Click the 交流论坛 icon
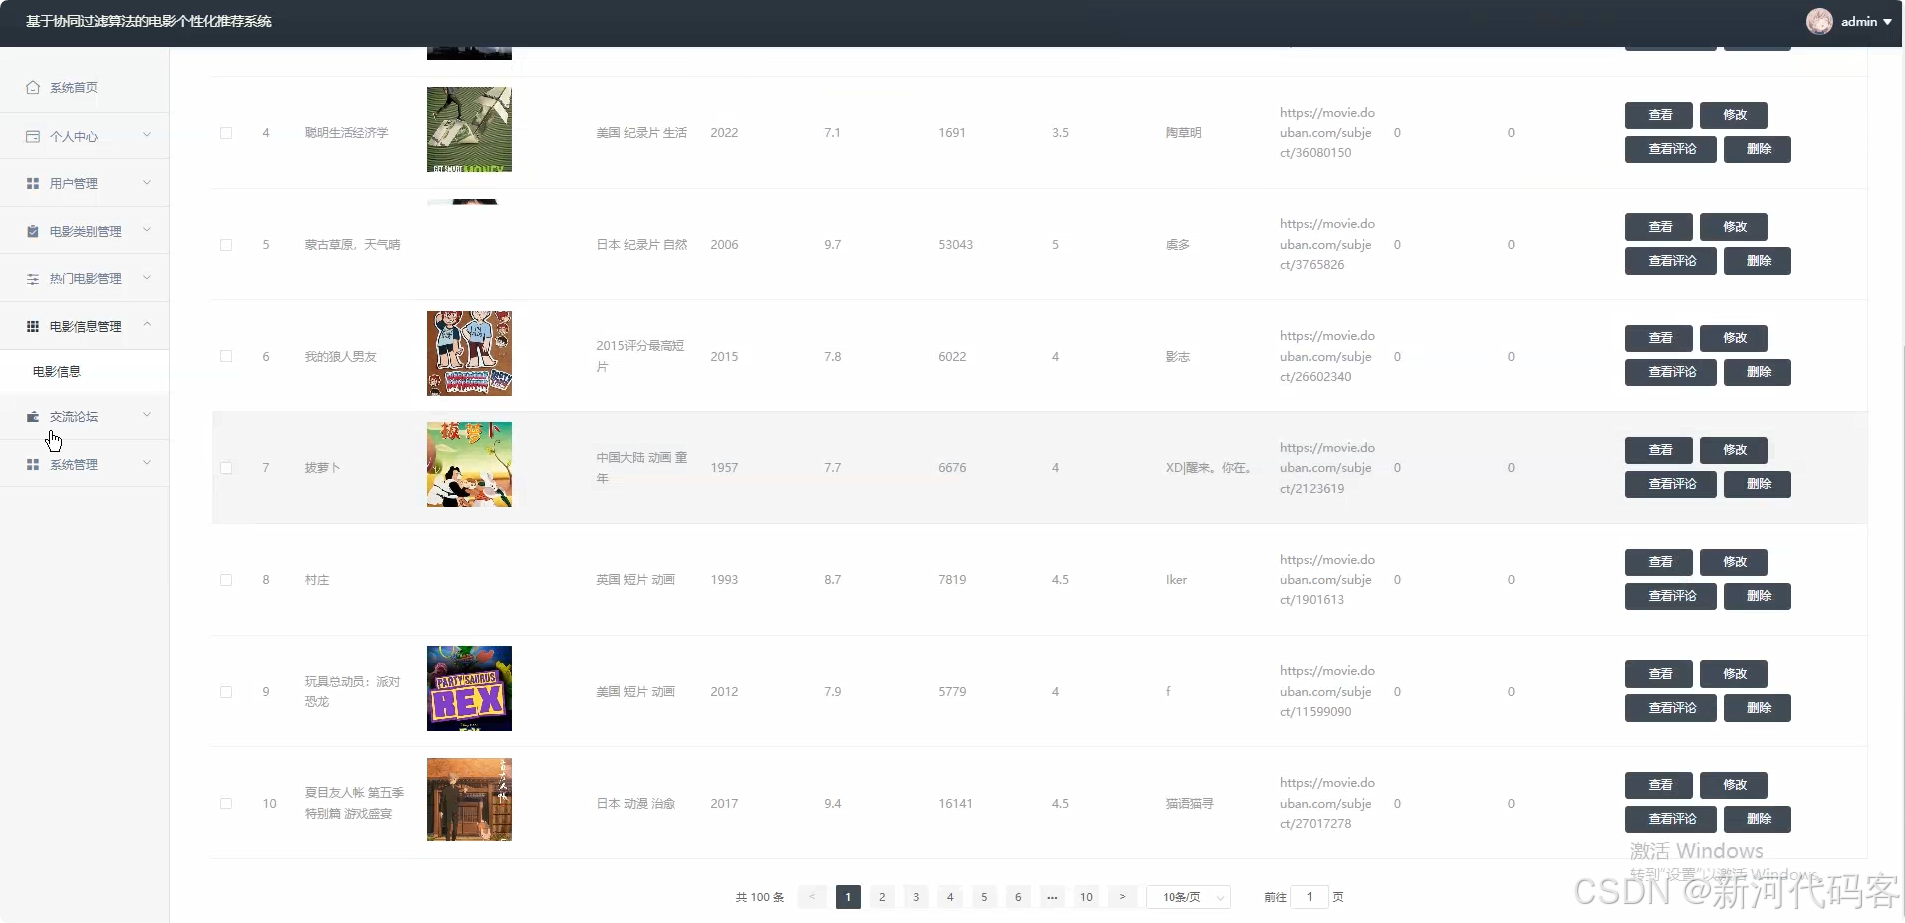The image size is (1905, 923). 33,416
